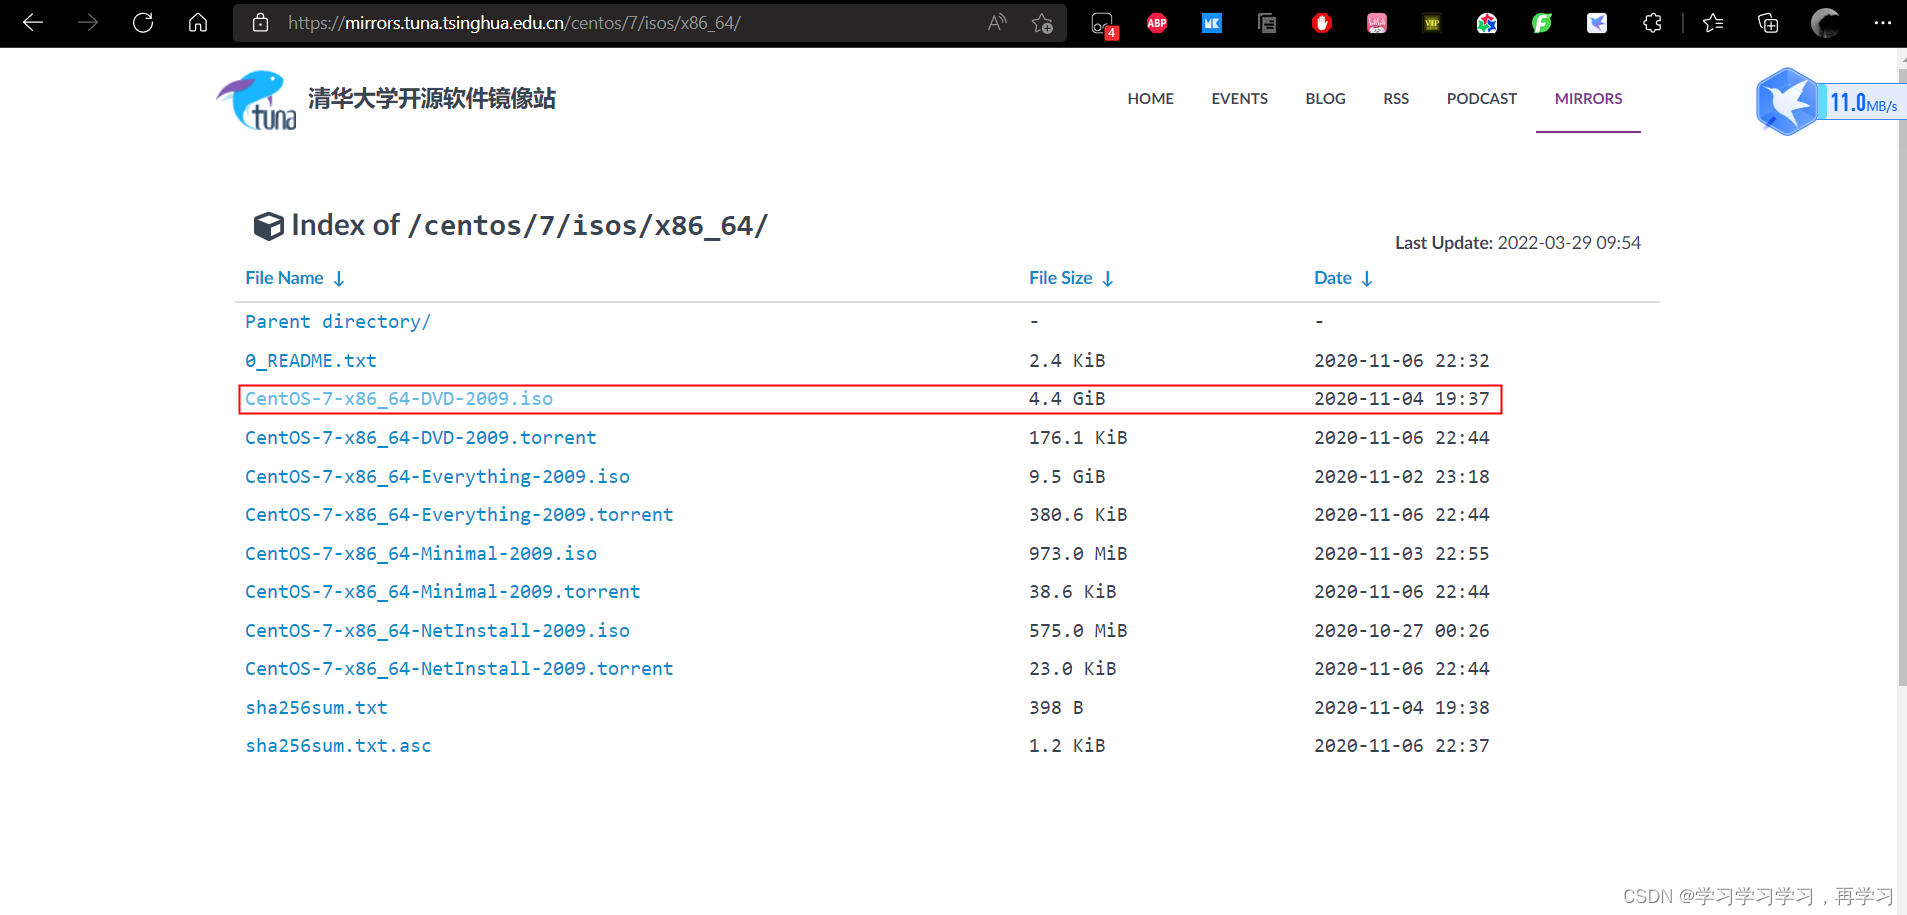1907x915 pixels.
Task: Click the blue square extension icon
Action: [x=1212, y=23]
